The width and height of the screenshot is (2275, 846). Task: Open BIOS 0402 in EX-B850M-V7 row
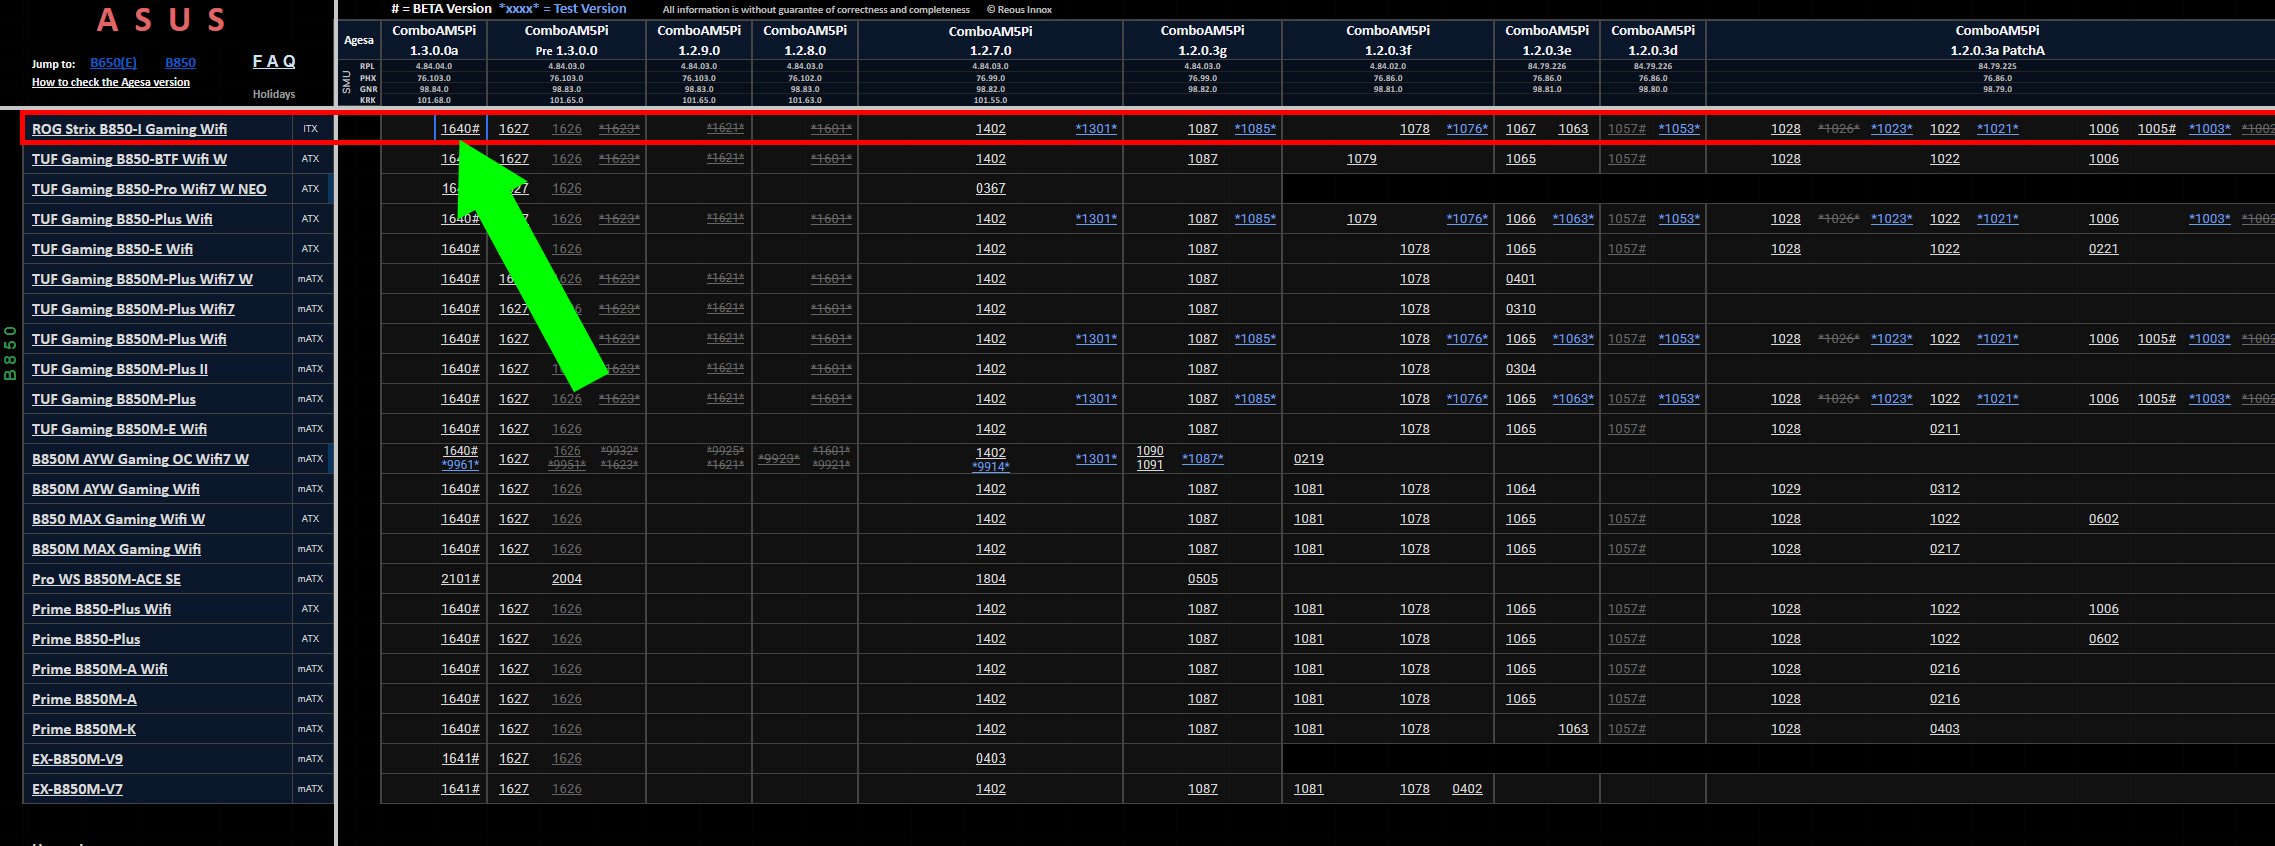point(1467,789)
